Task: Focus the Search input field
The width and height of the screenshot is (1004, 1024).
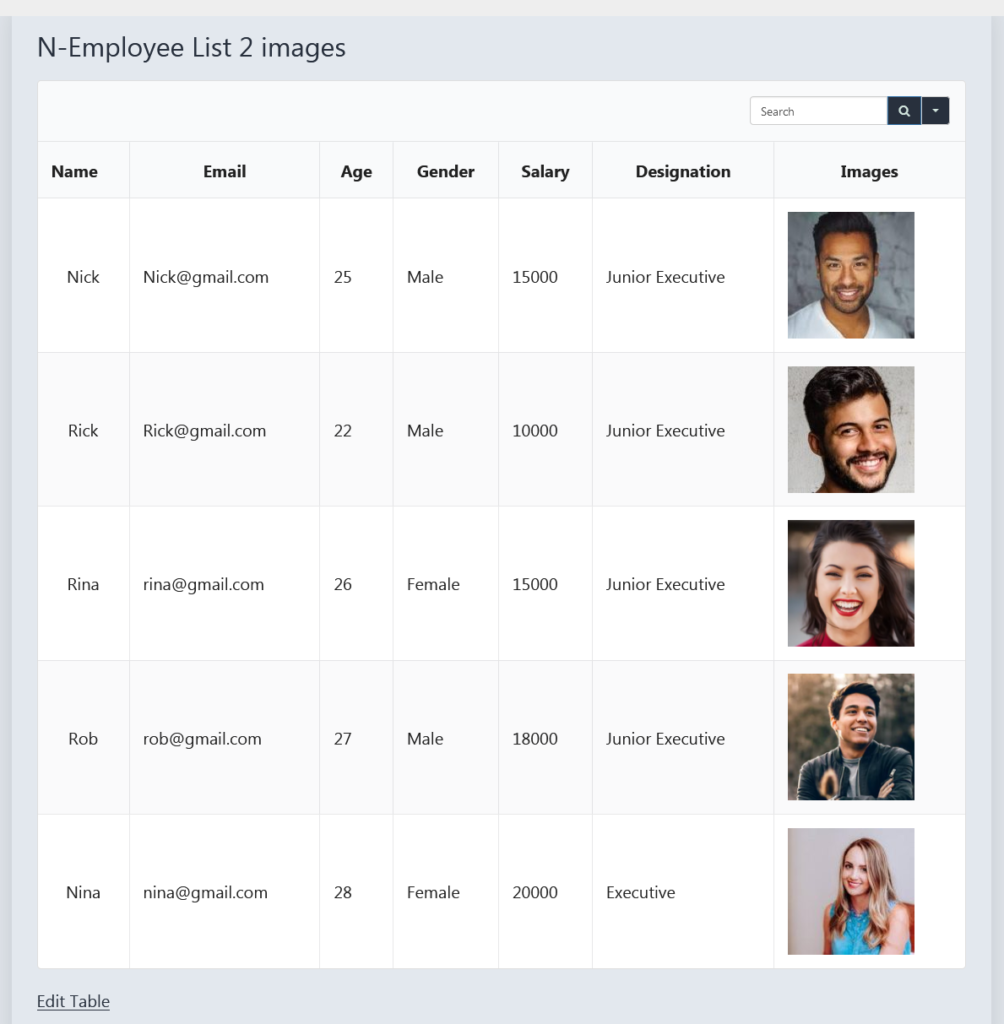Action: [x=818, y=111]
